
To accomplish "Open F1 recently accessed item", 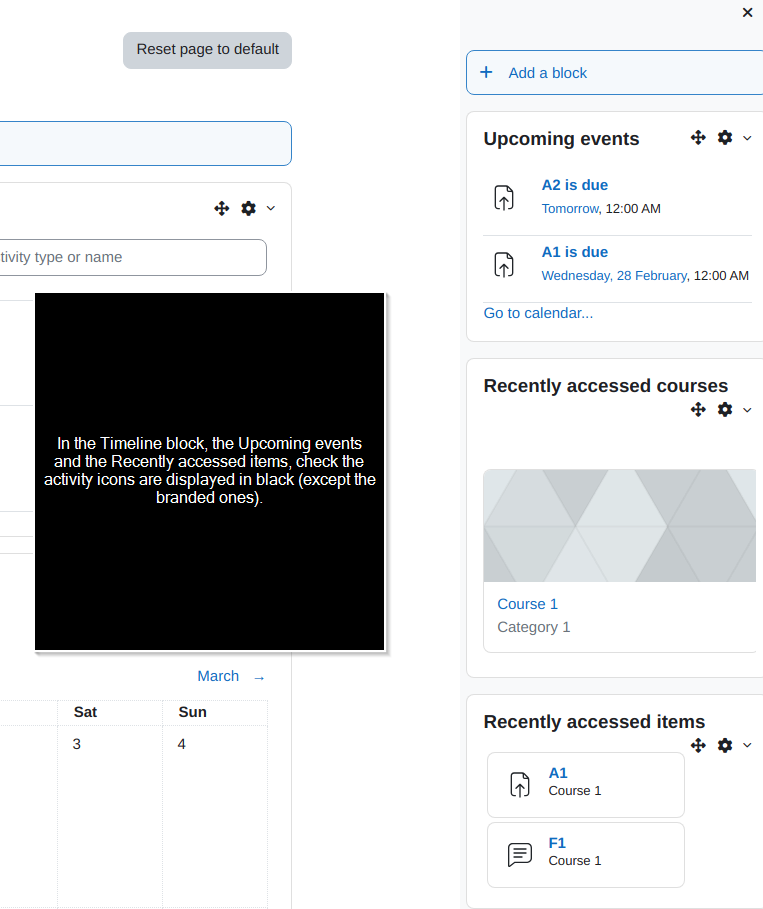I will click(557, 843).
